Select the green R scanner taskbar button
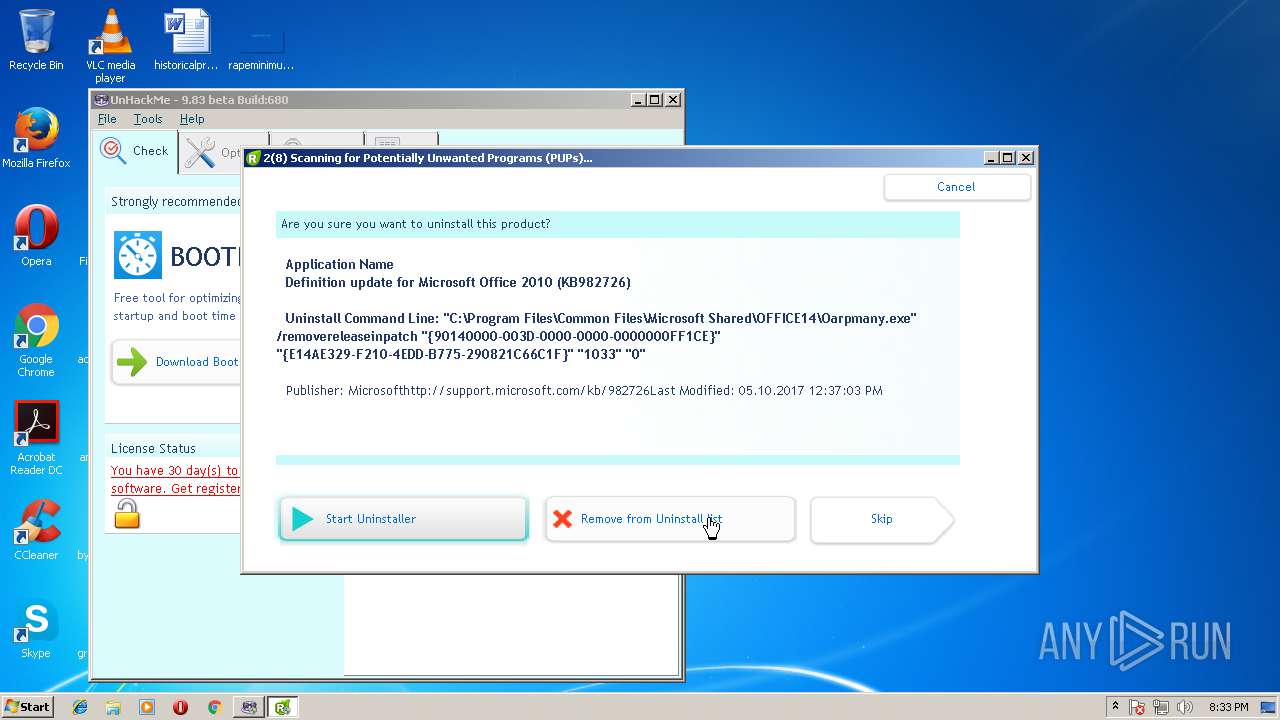The height and width of the screenshot is (720, 1280). pyautogui.click(x=283, y=707)
